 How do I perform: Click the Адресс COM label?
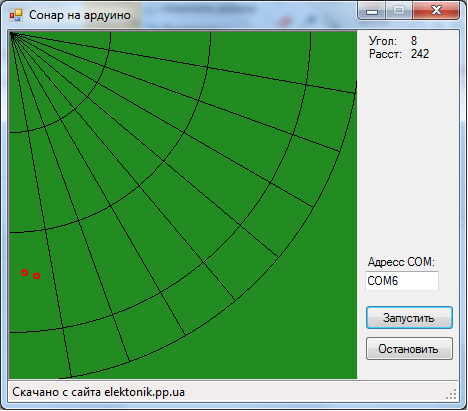coord(401,262)
